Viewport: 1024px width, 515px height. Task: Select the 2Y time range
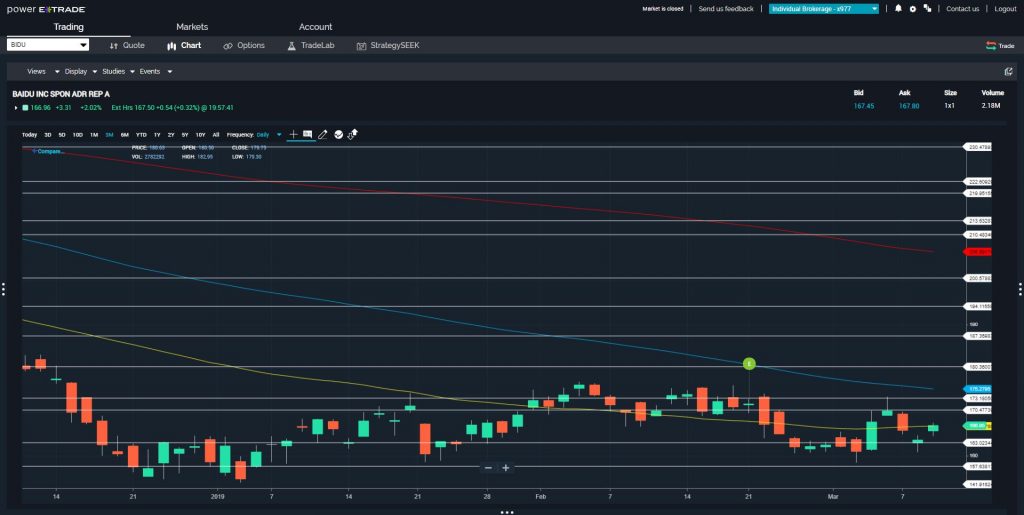tap(171, 134)
